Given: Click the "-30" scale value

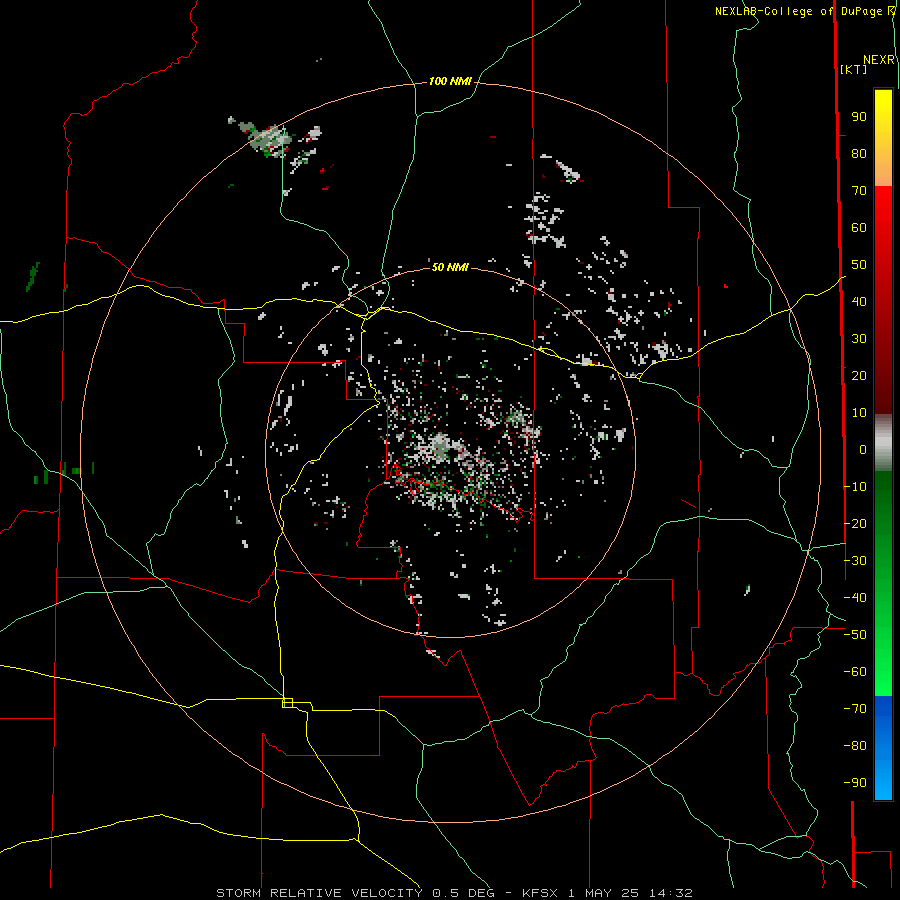Looking at the screenshot, I should coord(855,561).
